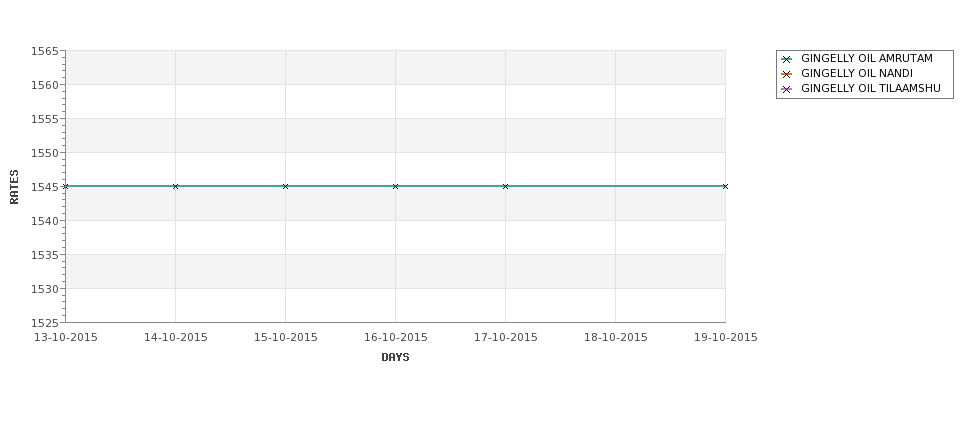This screenshot has height=429, width=975.
Task: Click the RATES axis title
Action: click(x=14, y=187)
